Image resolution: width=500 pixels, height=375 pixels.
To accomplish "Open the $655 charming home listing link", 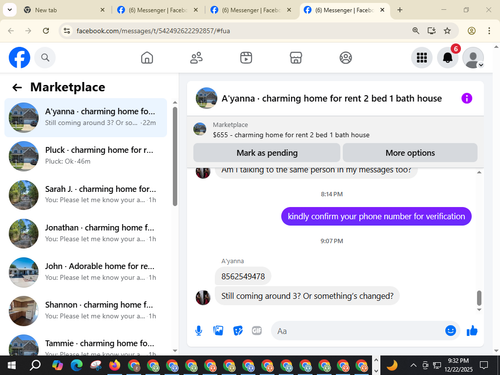I will [x=291, y=135].
